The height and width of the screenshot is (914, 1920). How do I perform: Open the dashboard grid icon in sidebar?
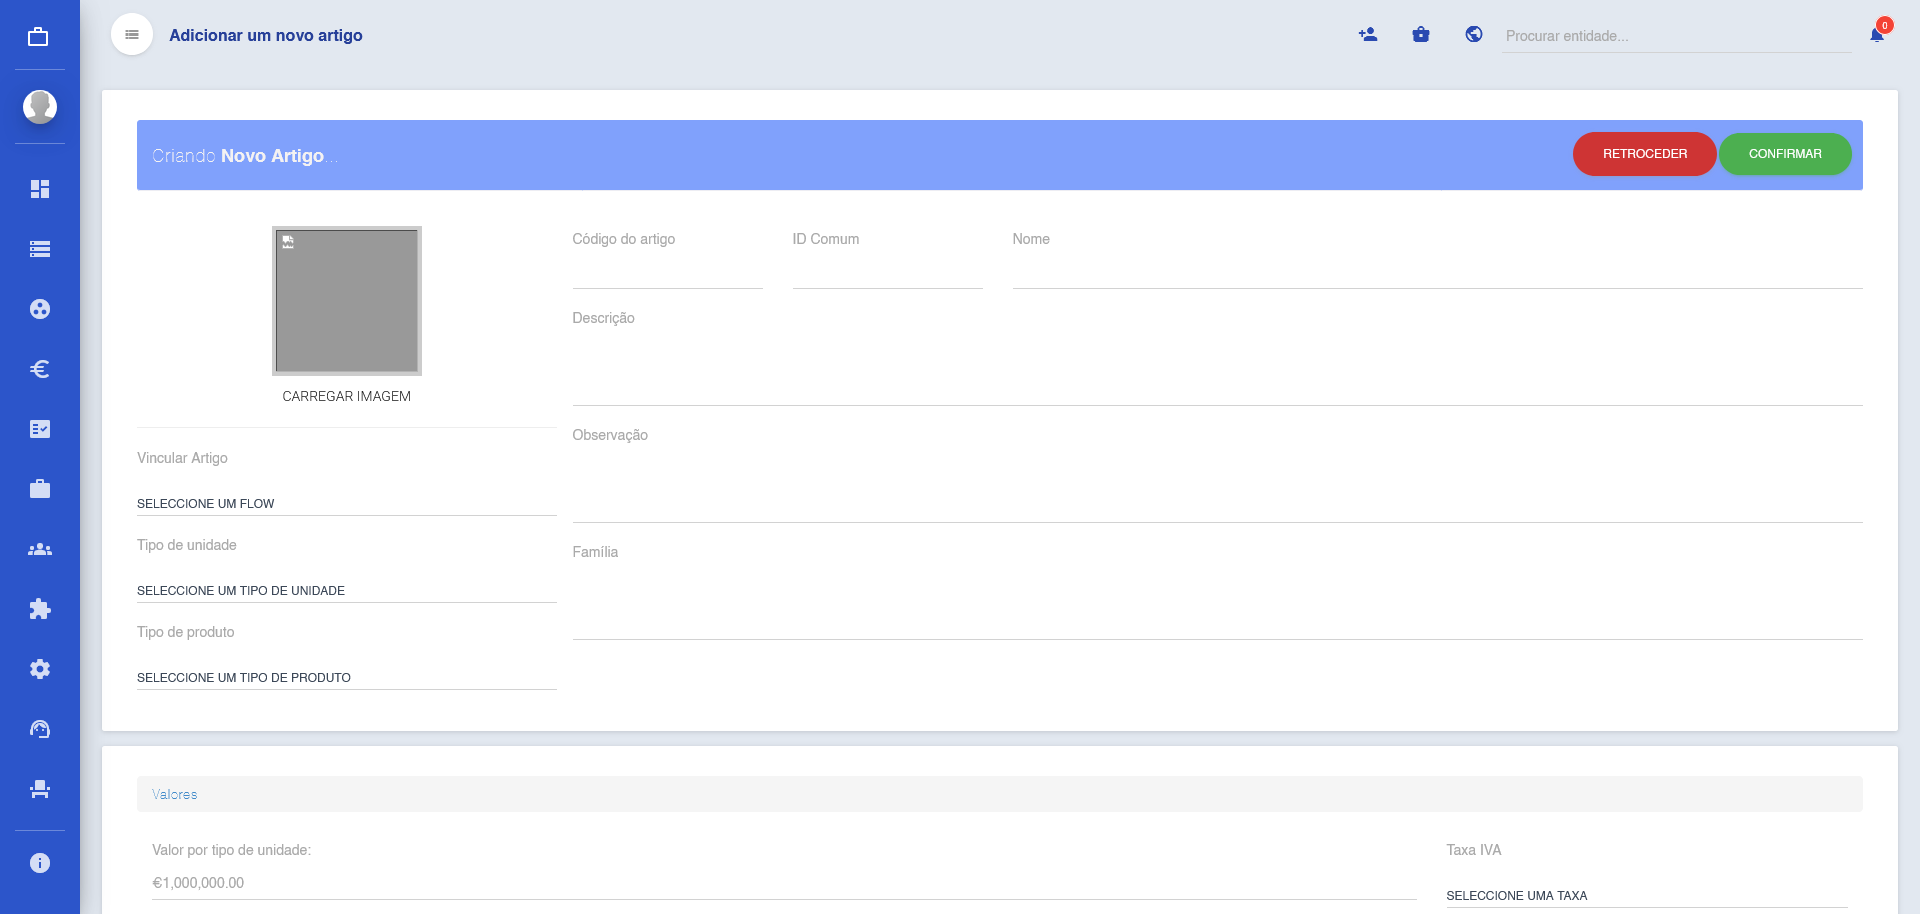click(x=40, y=189)
